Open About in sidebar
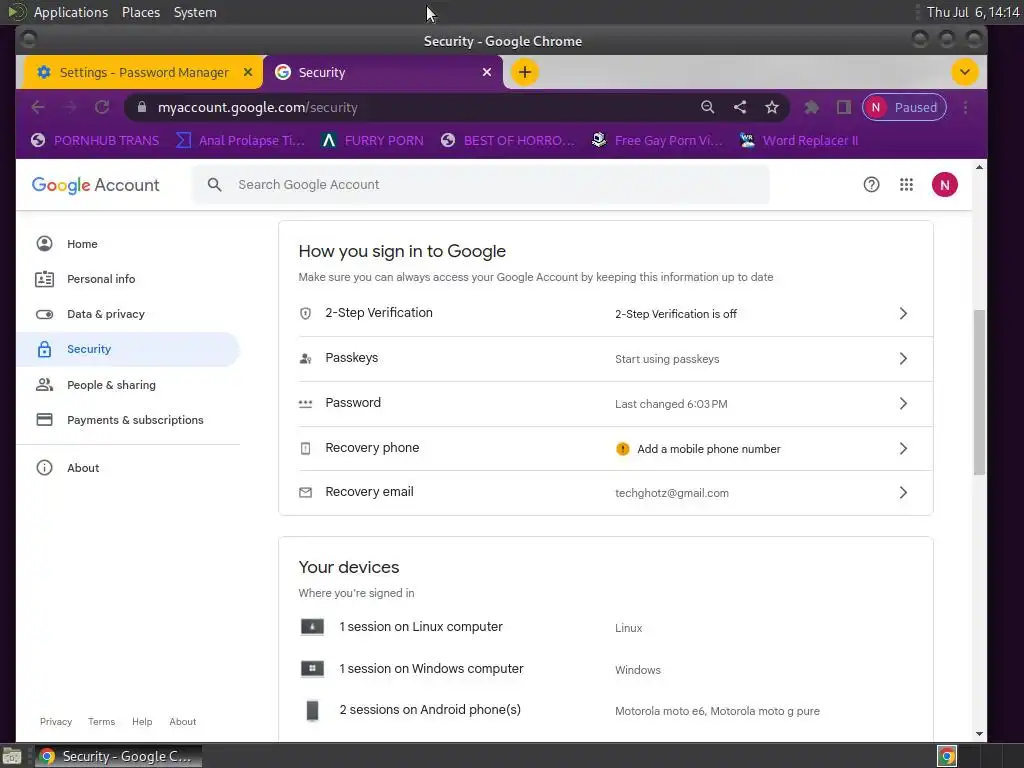The width and height of the screenshot is (1024, 768). click(128, 468)
